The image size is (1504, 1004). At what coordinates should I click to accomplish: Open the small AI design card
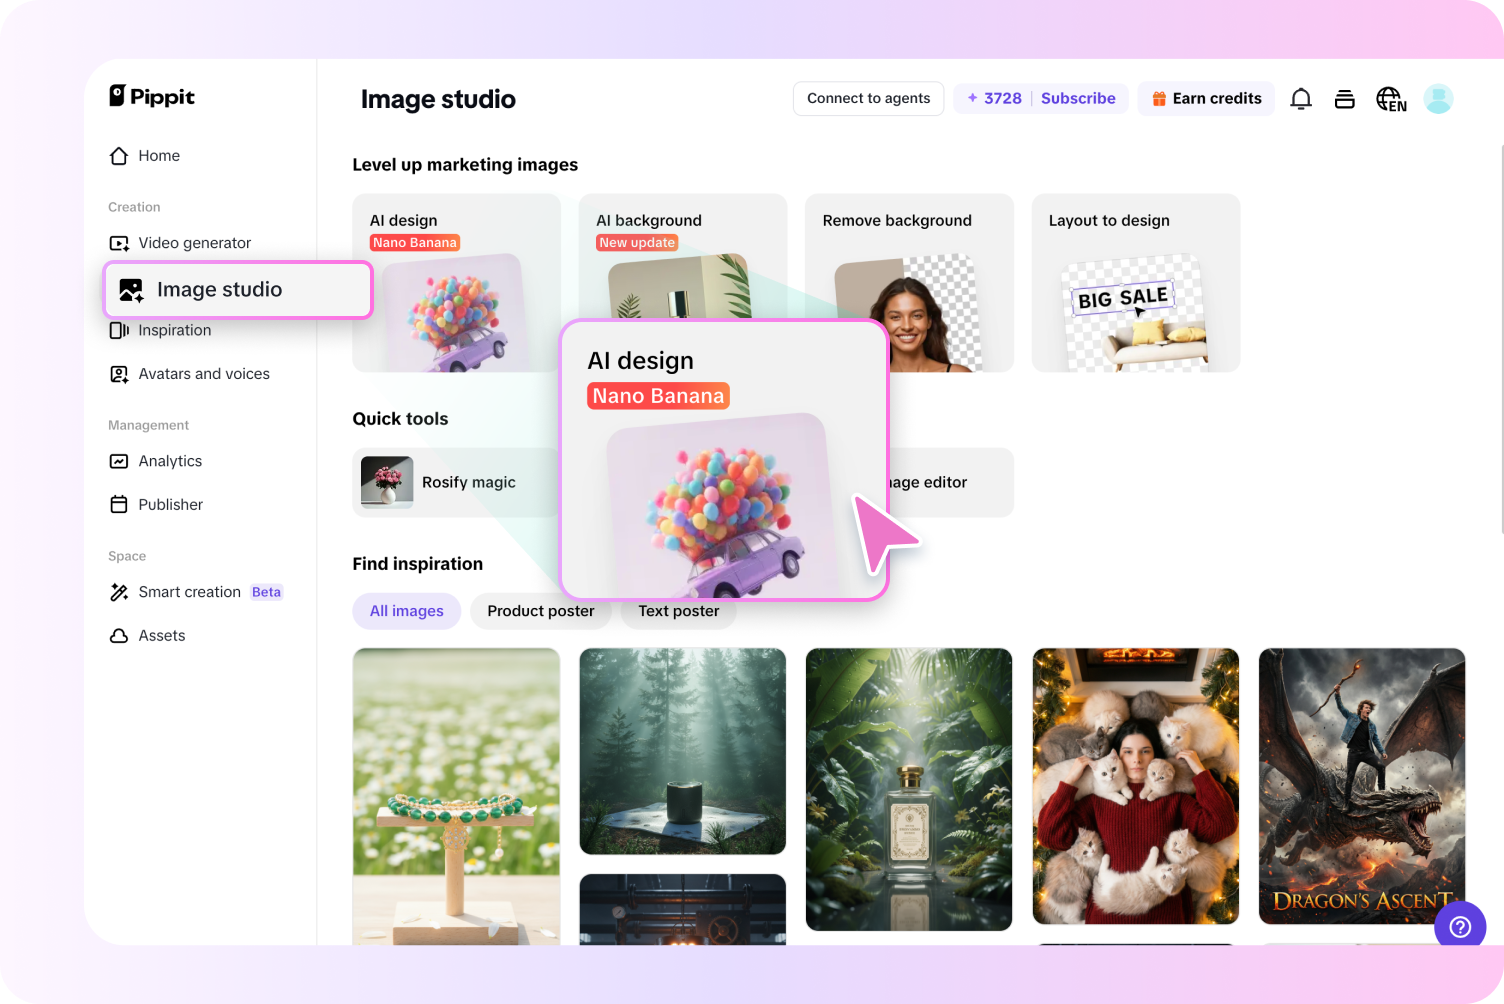tap(456, 283)
